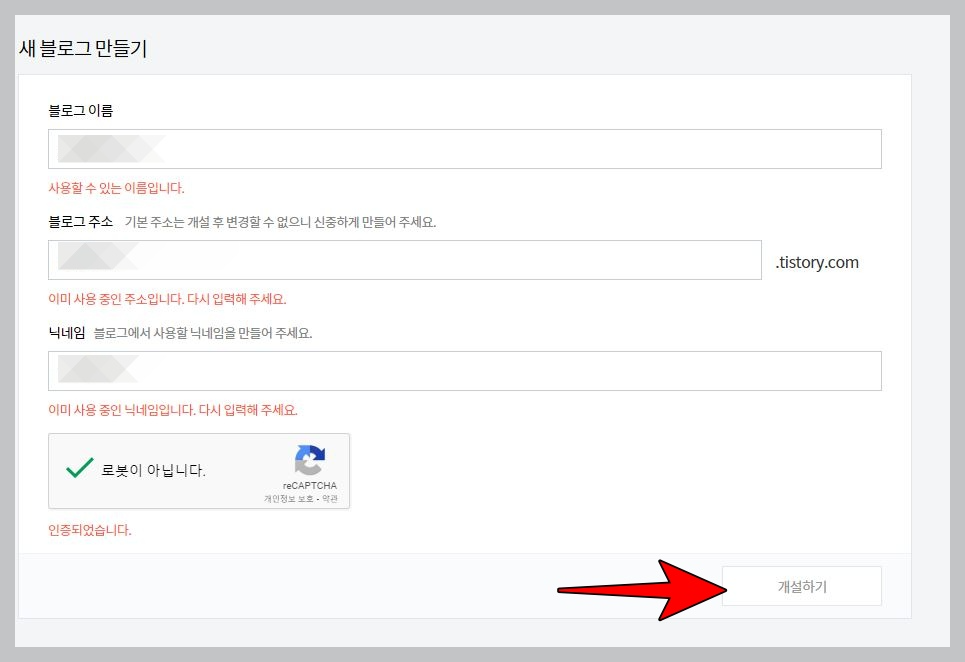Click the 닉네임 input field

pos(465,370)
